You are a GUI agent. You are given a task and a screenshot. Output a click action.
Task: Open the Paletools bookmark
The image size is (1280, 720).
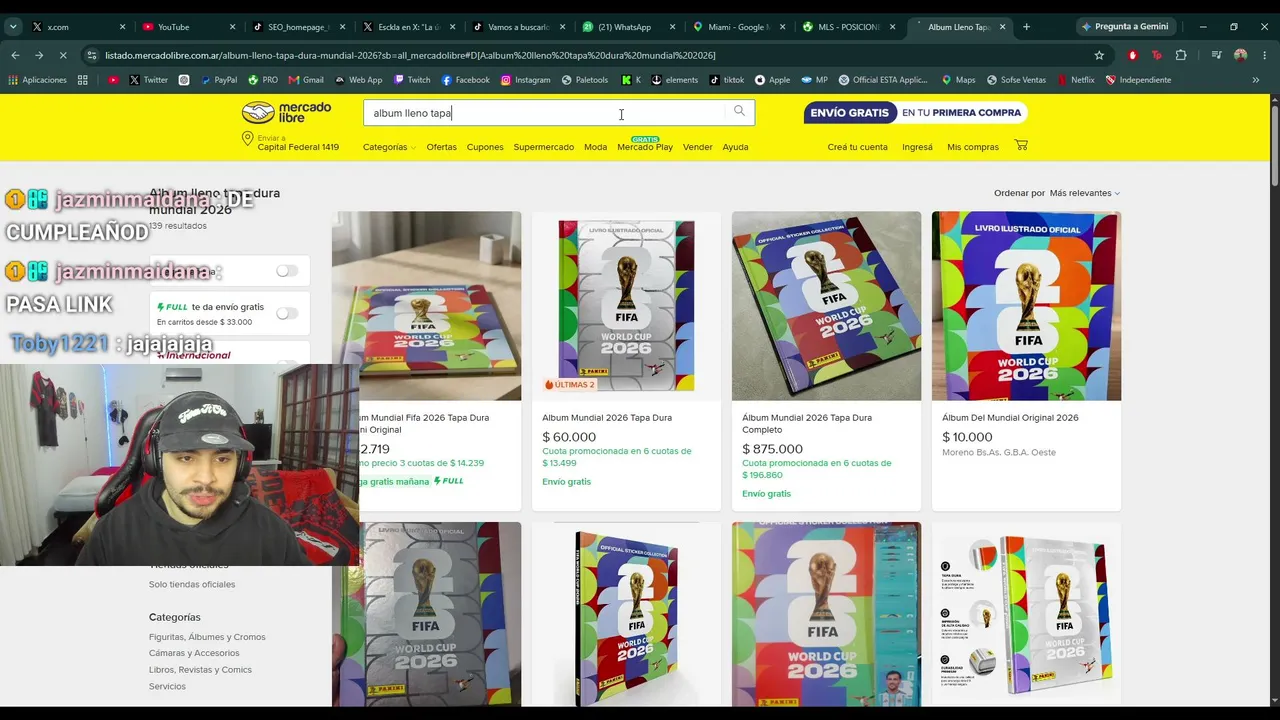tap(585, 80)
